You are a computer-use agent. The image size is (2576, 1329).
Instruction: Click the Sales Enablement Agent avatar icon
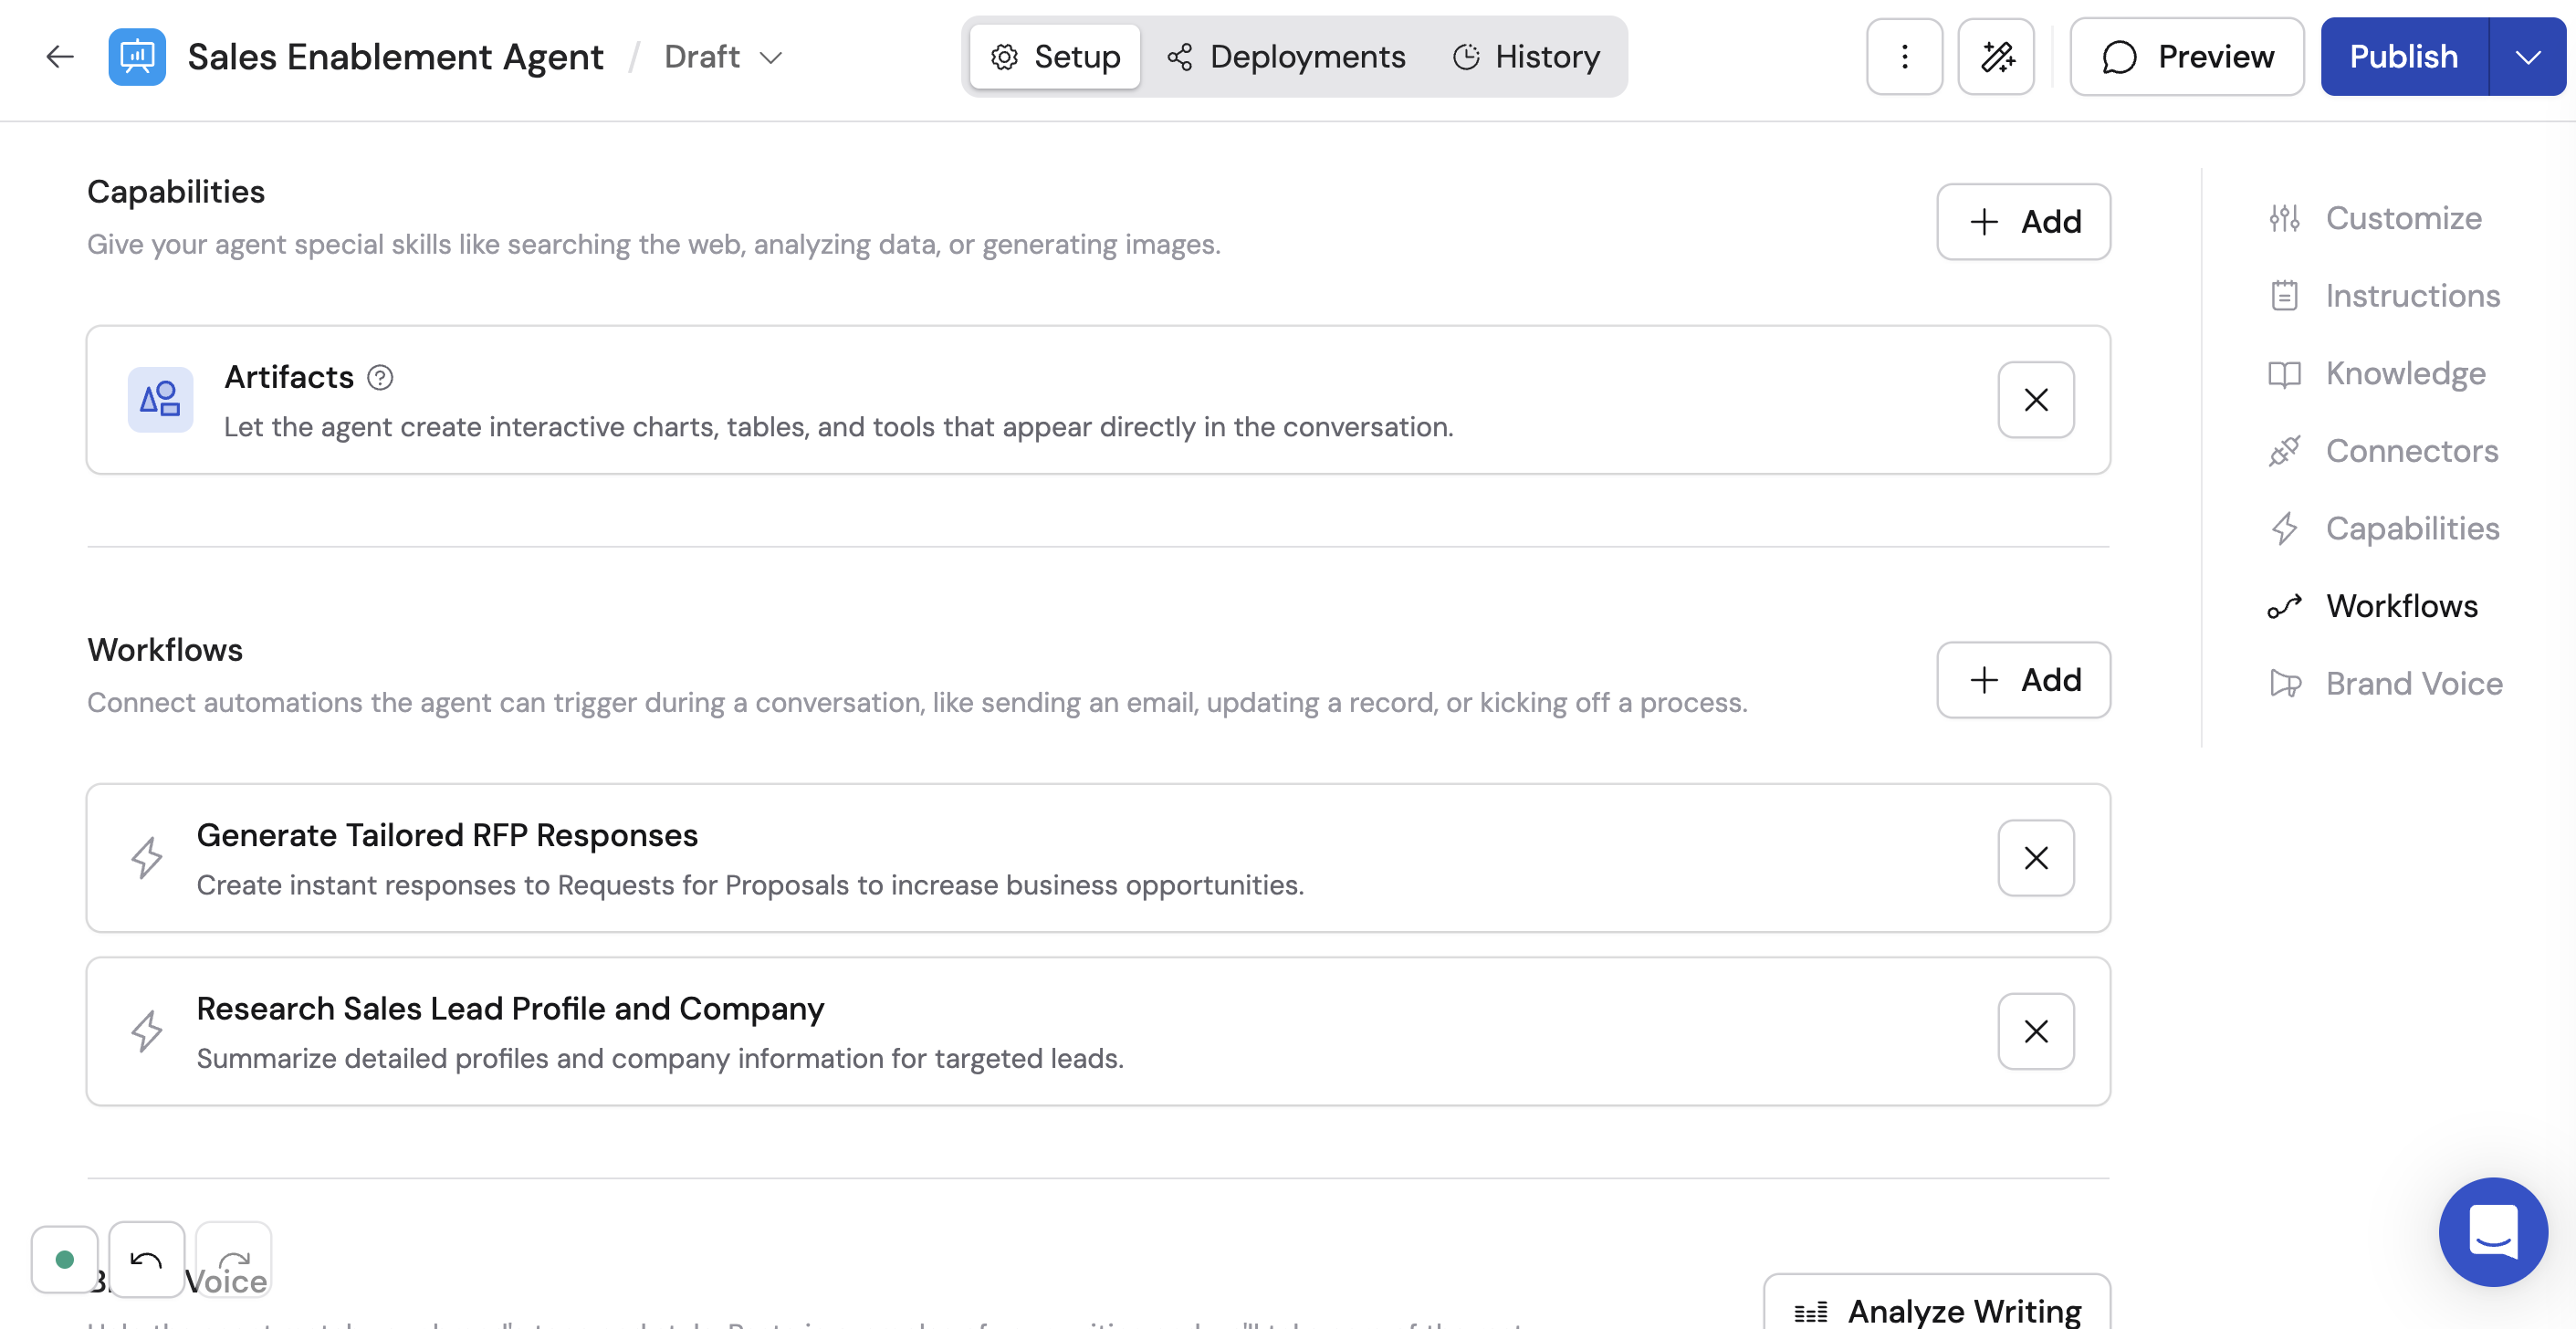137,57
